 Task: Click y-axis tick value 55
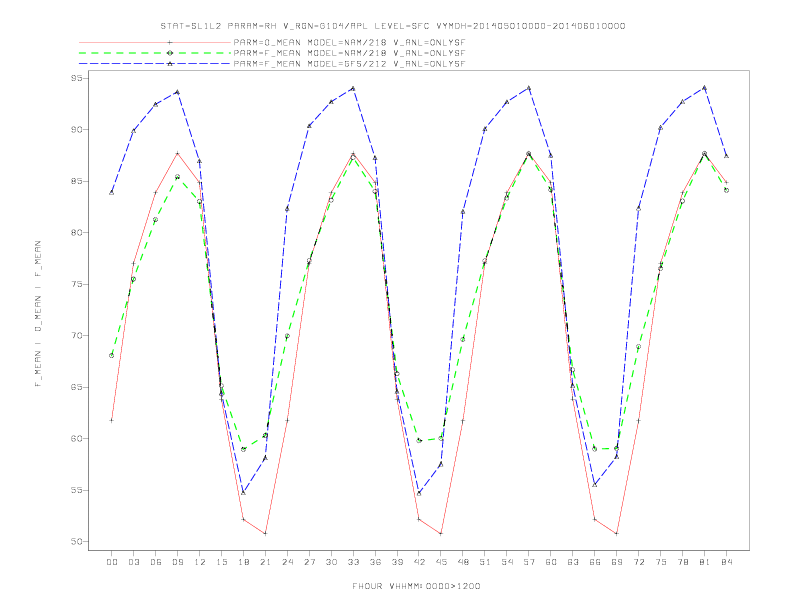77,490
